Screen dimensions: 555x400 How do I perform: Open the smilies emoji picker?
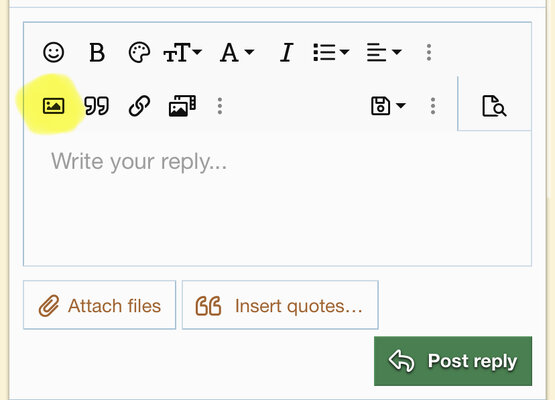point(53,52)
